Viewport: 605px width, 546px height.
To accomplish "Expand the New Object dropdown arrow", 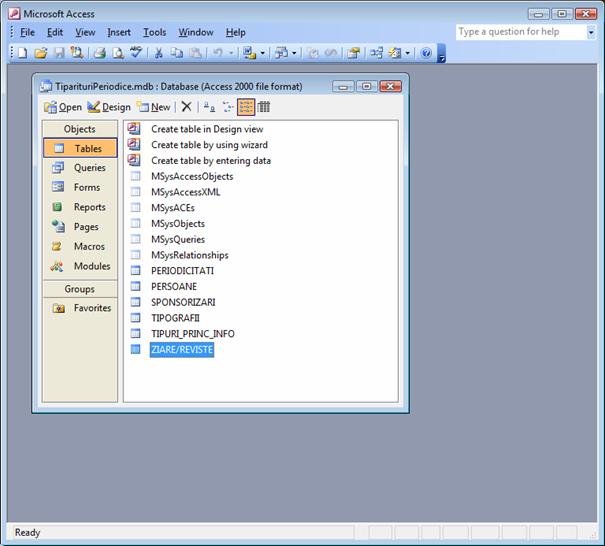I will click(408, 52).
